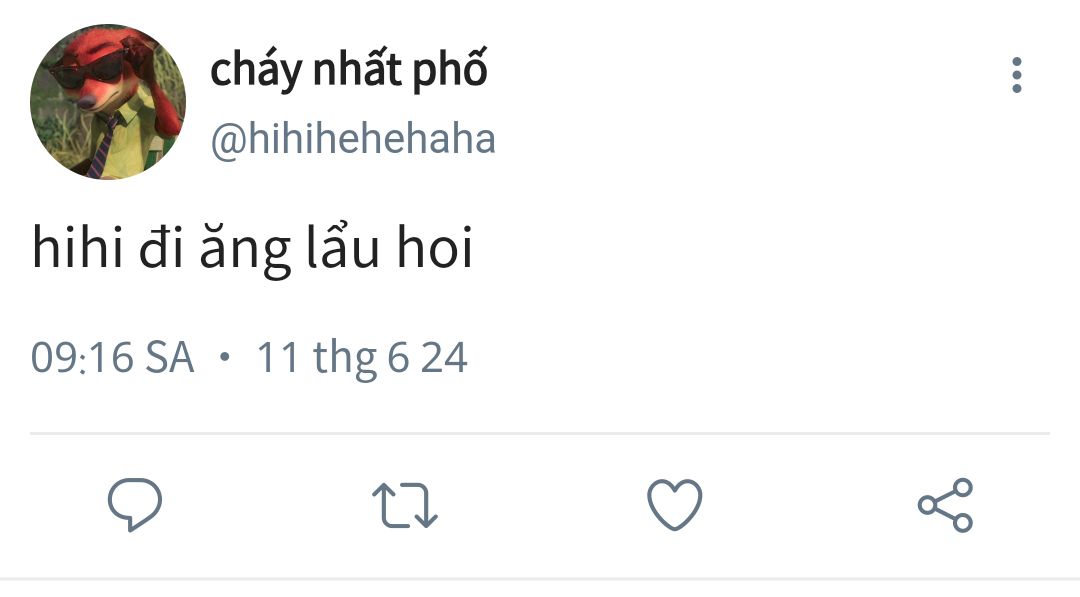Tap the word hoi ending the tweet
The image size is (1080, 597).
[x=435, y=247]
